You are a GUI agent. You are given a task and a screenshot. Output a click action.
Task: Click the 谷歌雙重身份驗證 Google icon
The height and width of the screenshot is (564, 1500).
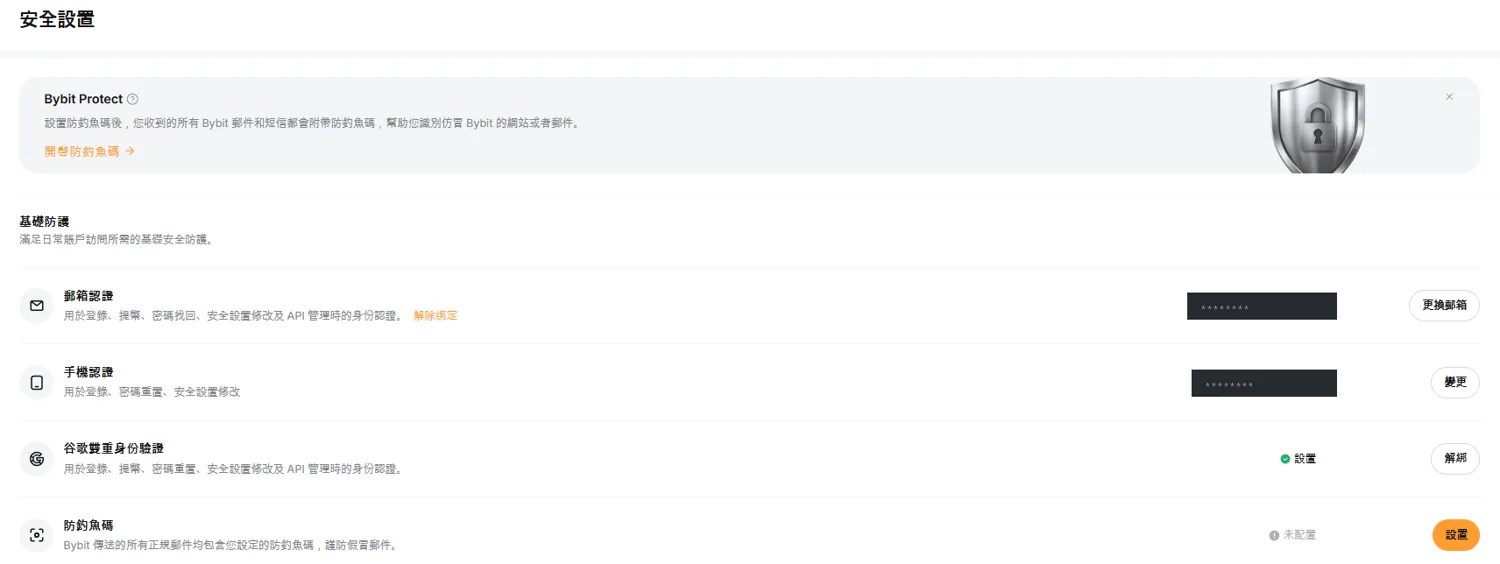(x=37, y=459)
